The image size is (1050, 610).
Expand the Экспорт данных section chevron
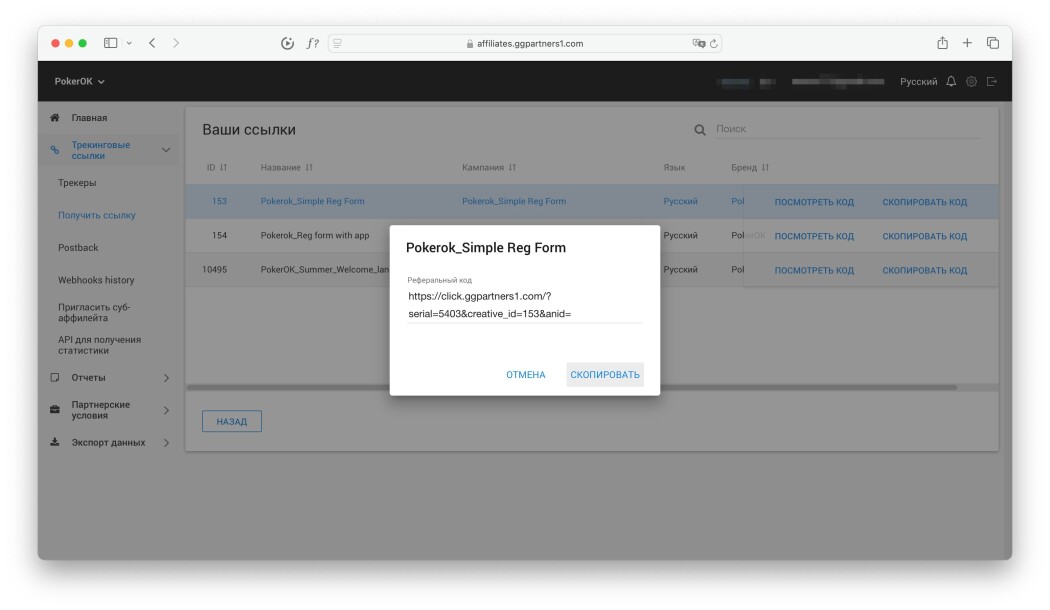pos(166,443)
